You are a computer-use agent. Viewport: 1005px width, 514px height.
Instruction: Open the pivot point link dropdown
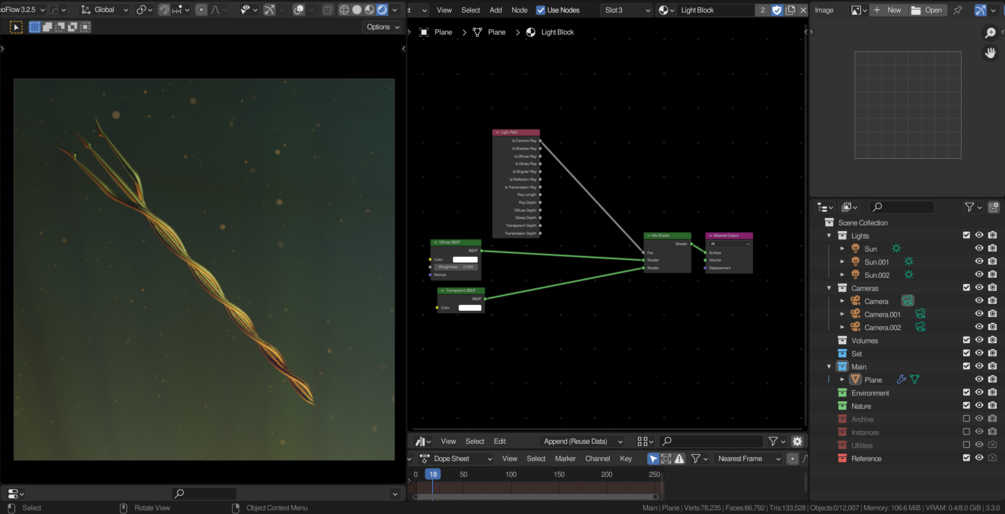[x=145, y=10]
